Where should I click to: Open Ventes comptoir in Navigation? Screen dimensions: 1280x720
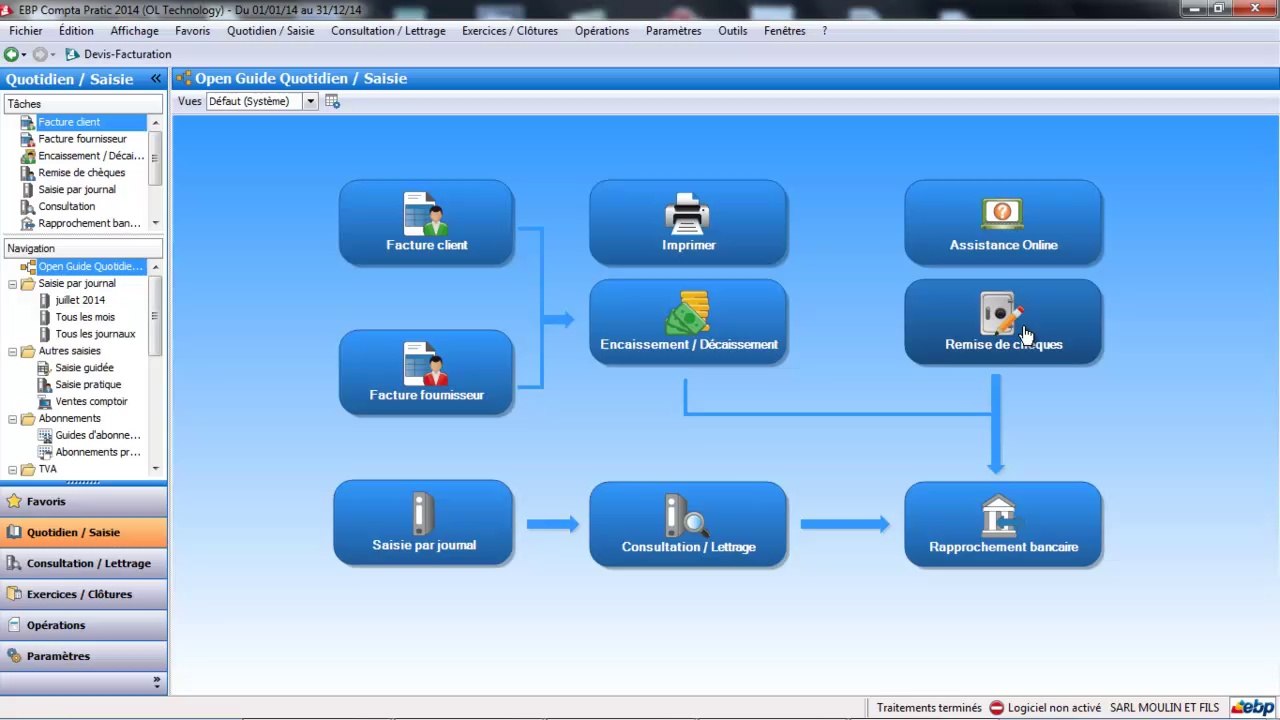[x=91, y=402]
